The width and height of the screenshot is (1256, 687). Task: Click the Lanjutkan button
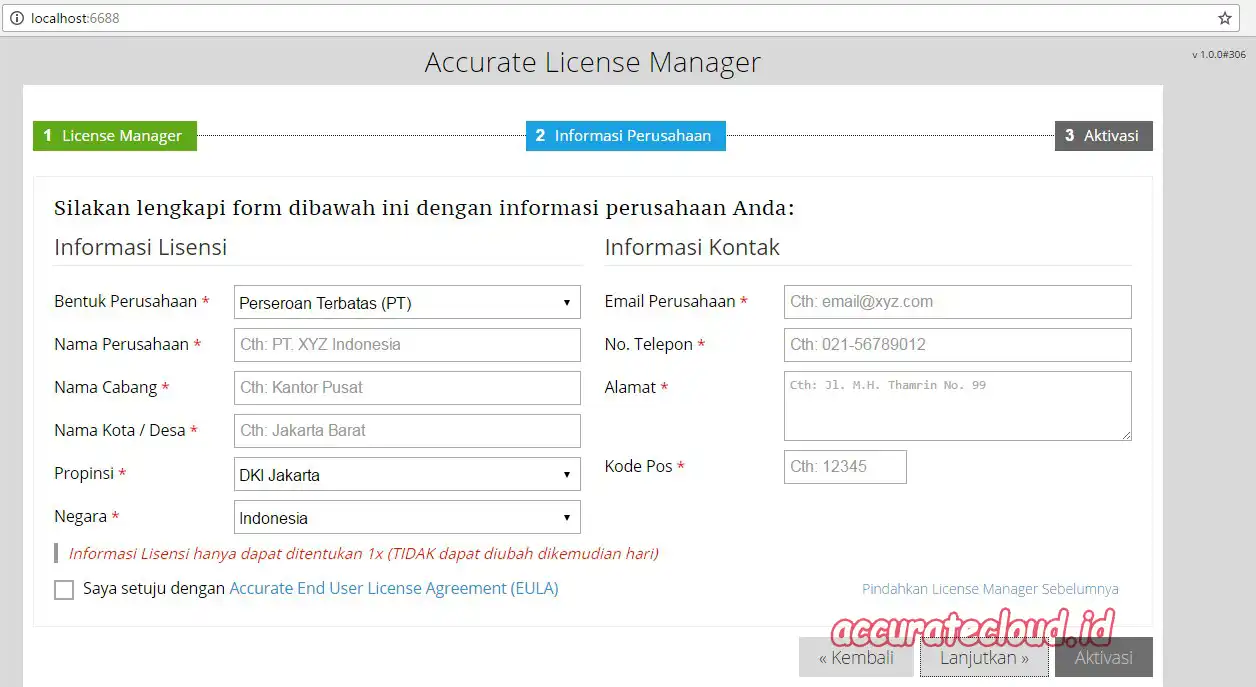tap(984, 657)
